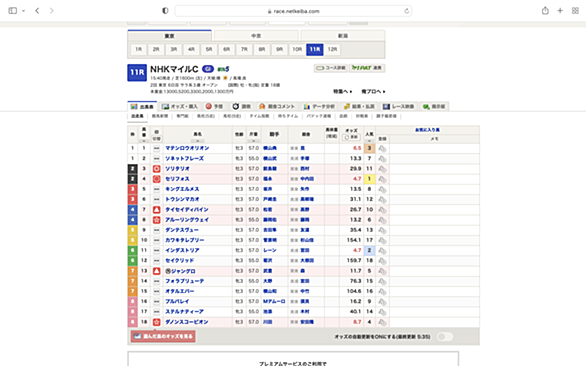
Task: Reload the page with the refresh icon
Action: click(x=406, y=11)
